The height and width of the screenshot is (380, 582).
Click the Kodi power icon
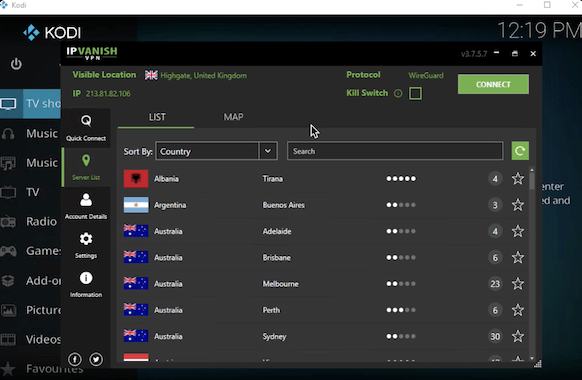click(x=16, y=64)
